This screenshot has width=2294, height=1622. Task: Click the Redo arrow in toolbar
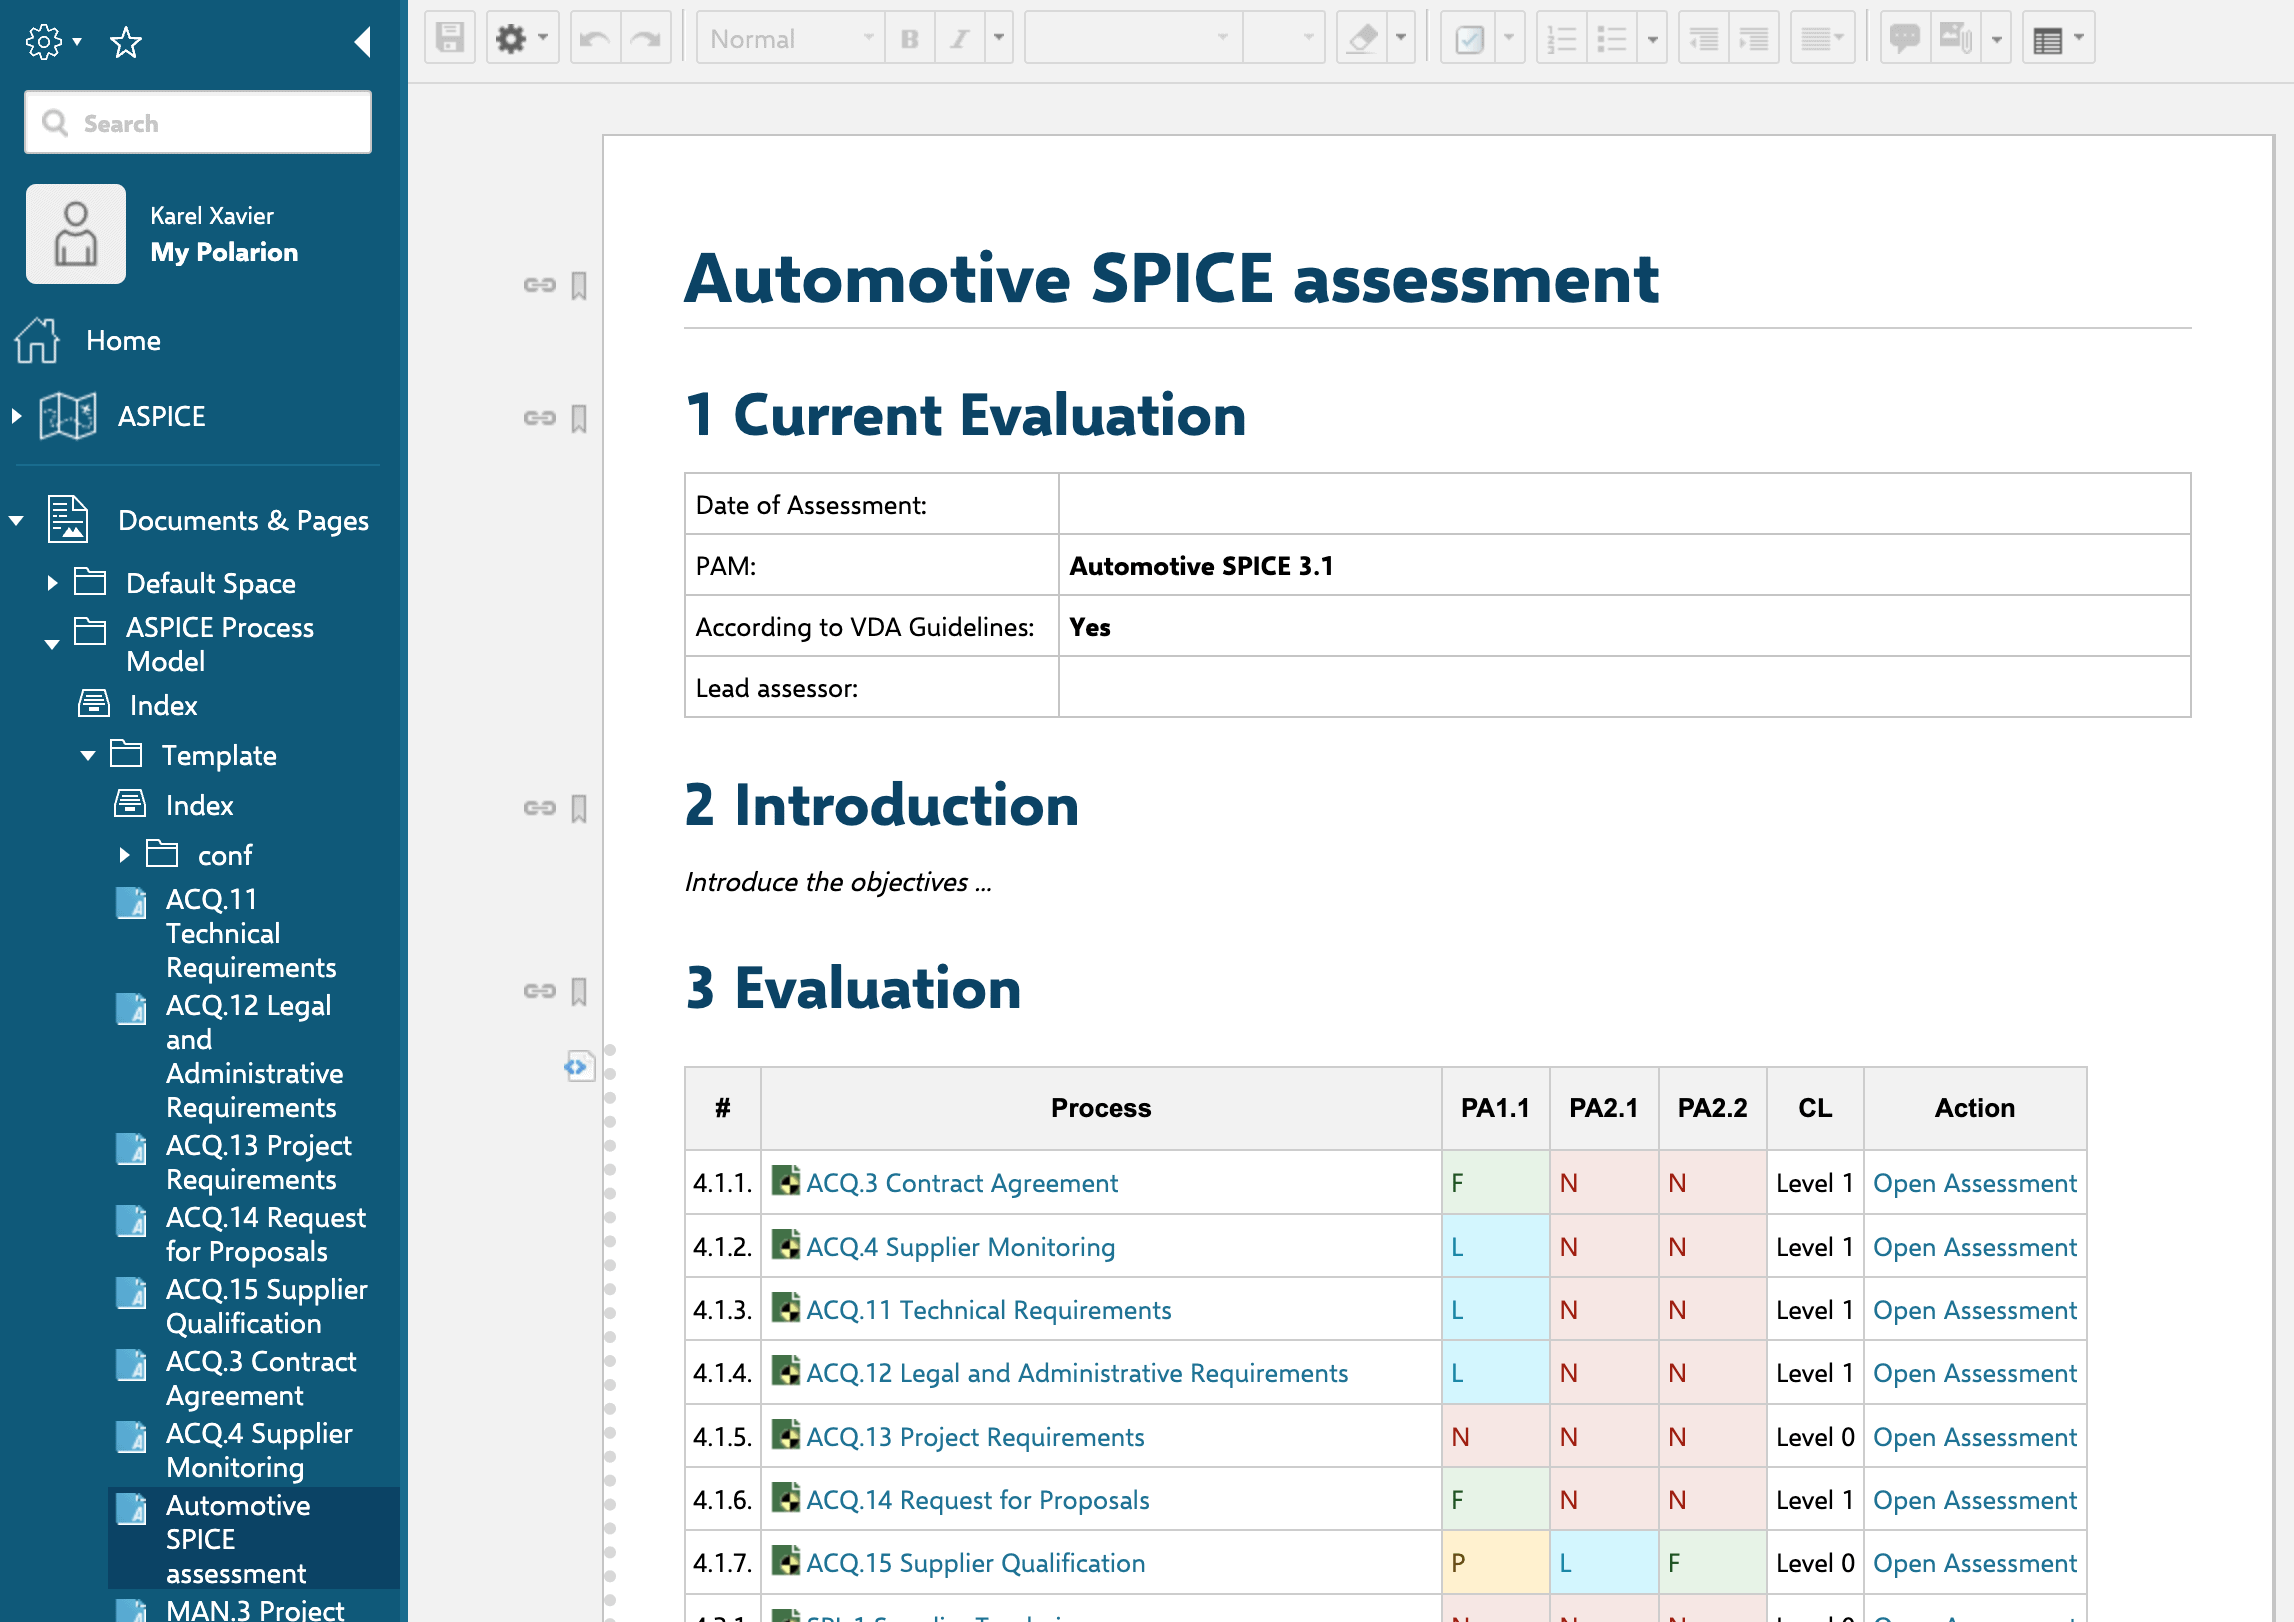(646, 39)
